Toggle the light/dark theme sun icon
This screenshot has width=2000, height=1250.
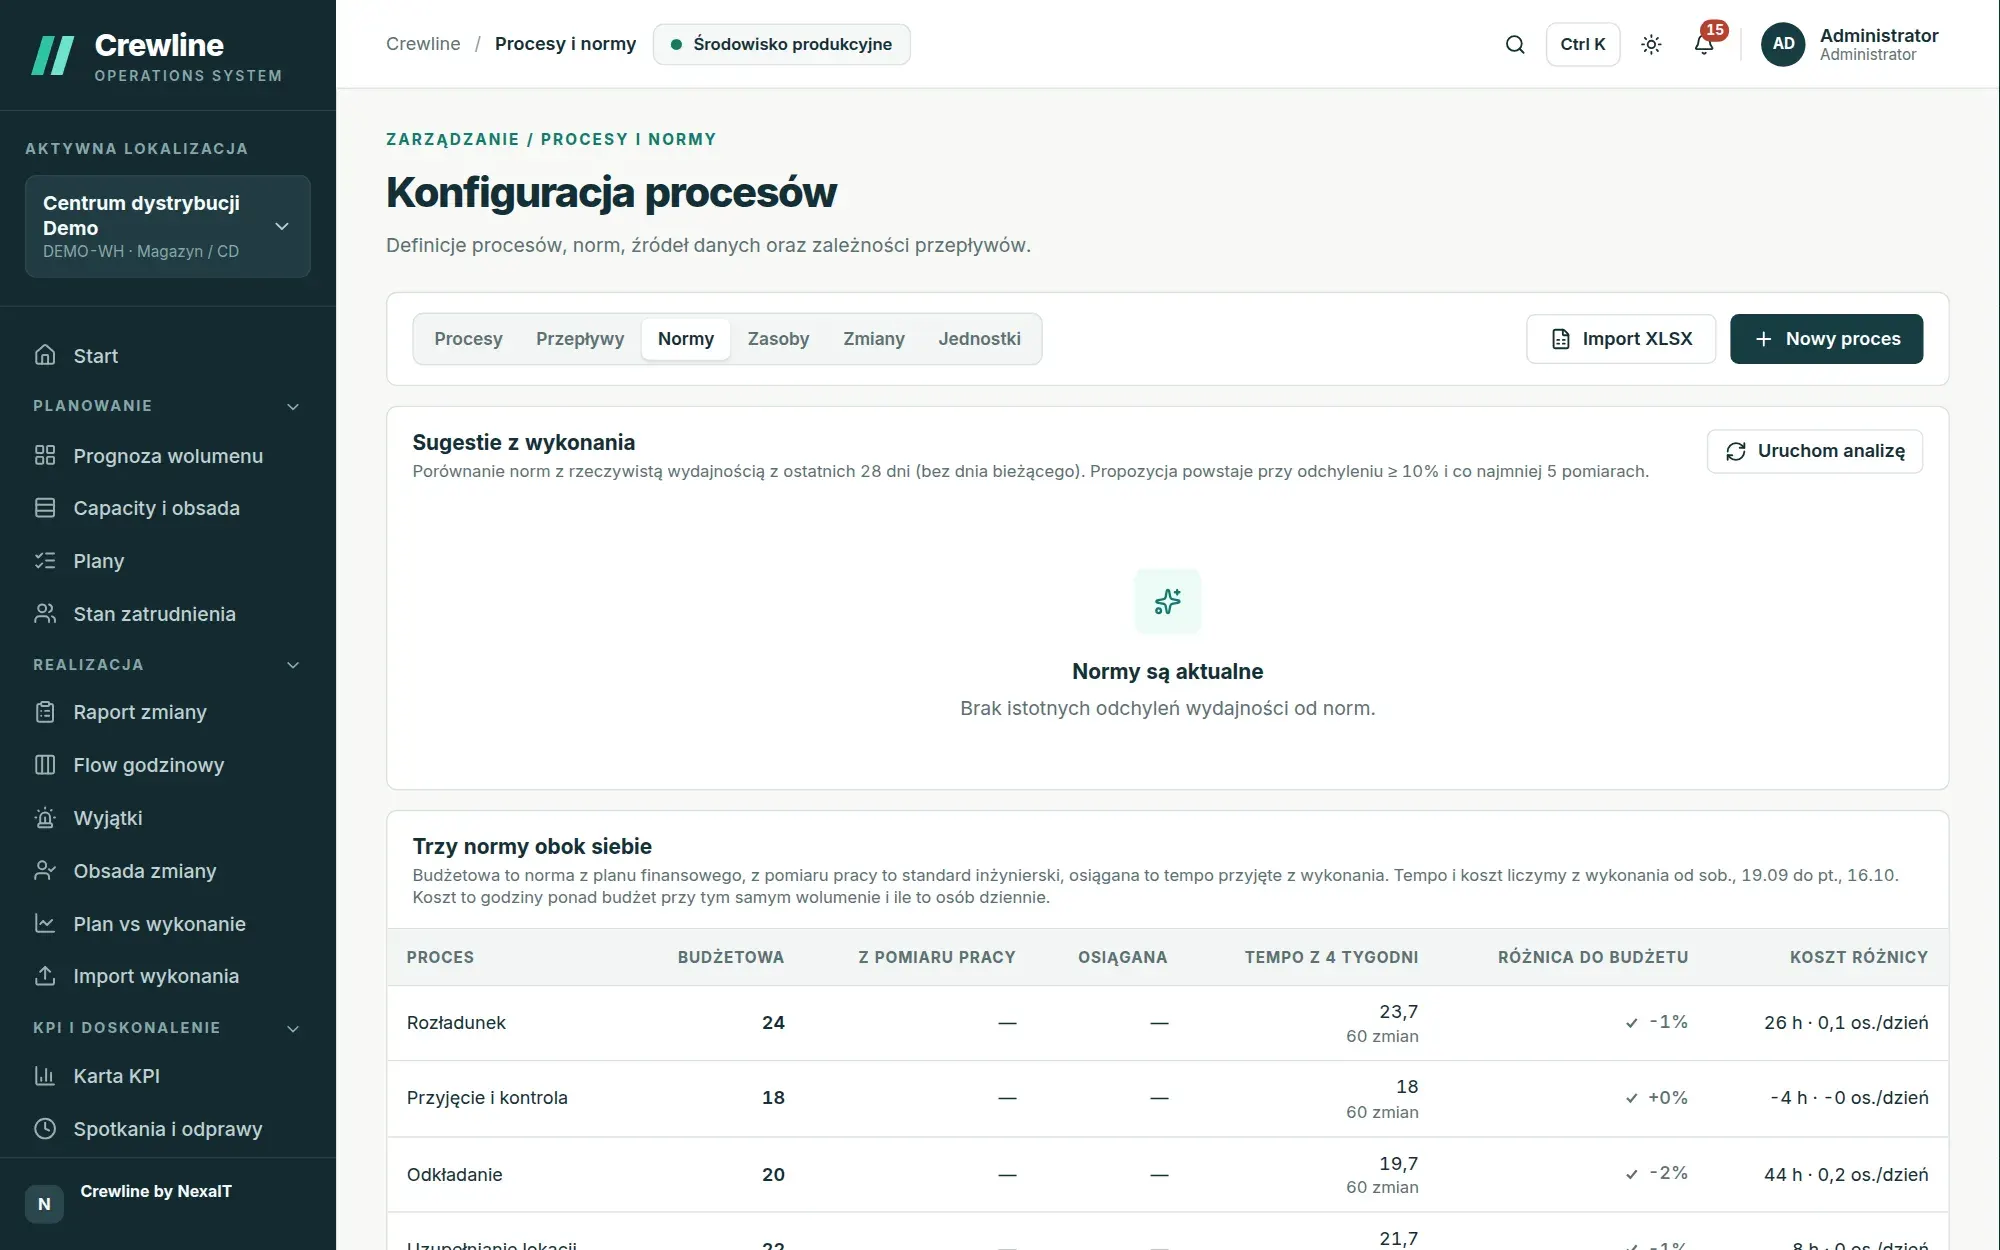1651,44
